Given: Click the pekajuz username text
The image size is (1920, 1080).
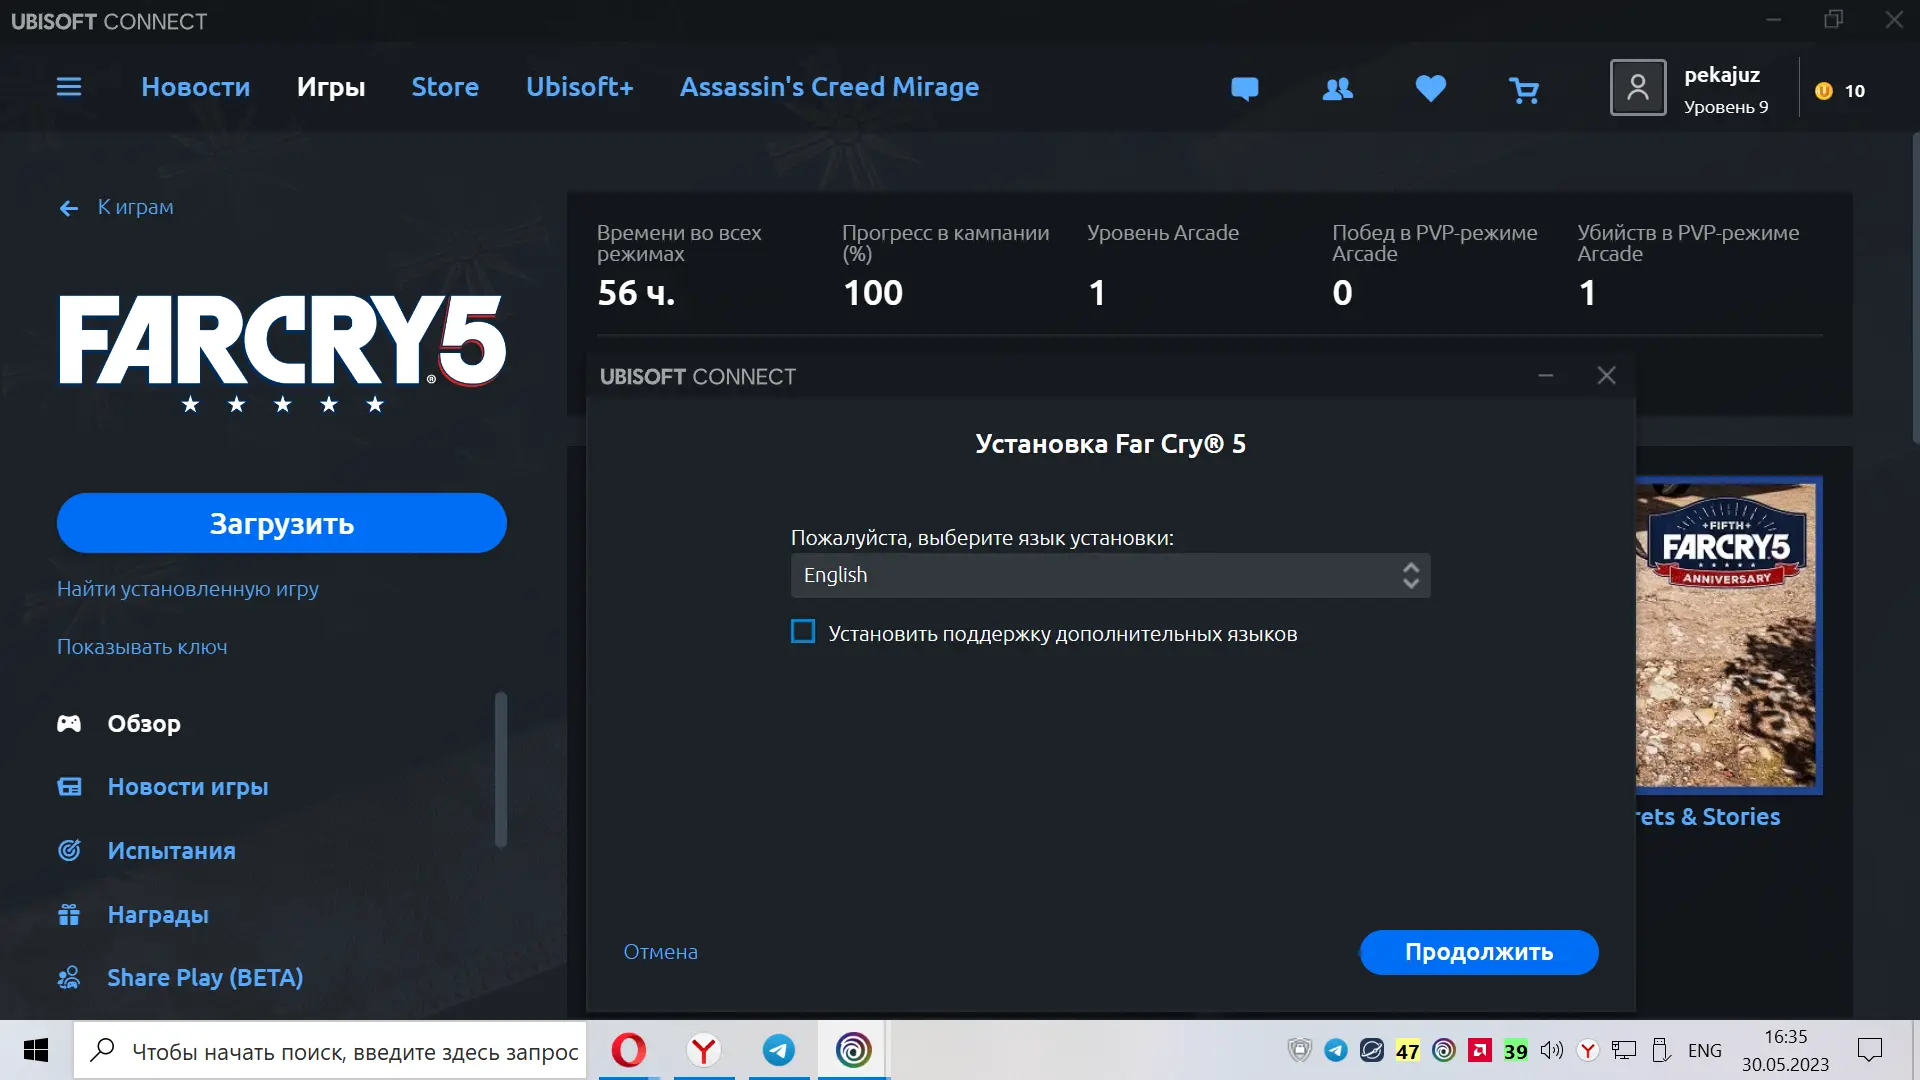Looking at the screenshot, I should click(x=1722, y=75).
